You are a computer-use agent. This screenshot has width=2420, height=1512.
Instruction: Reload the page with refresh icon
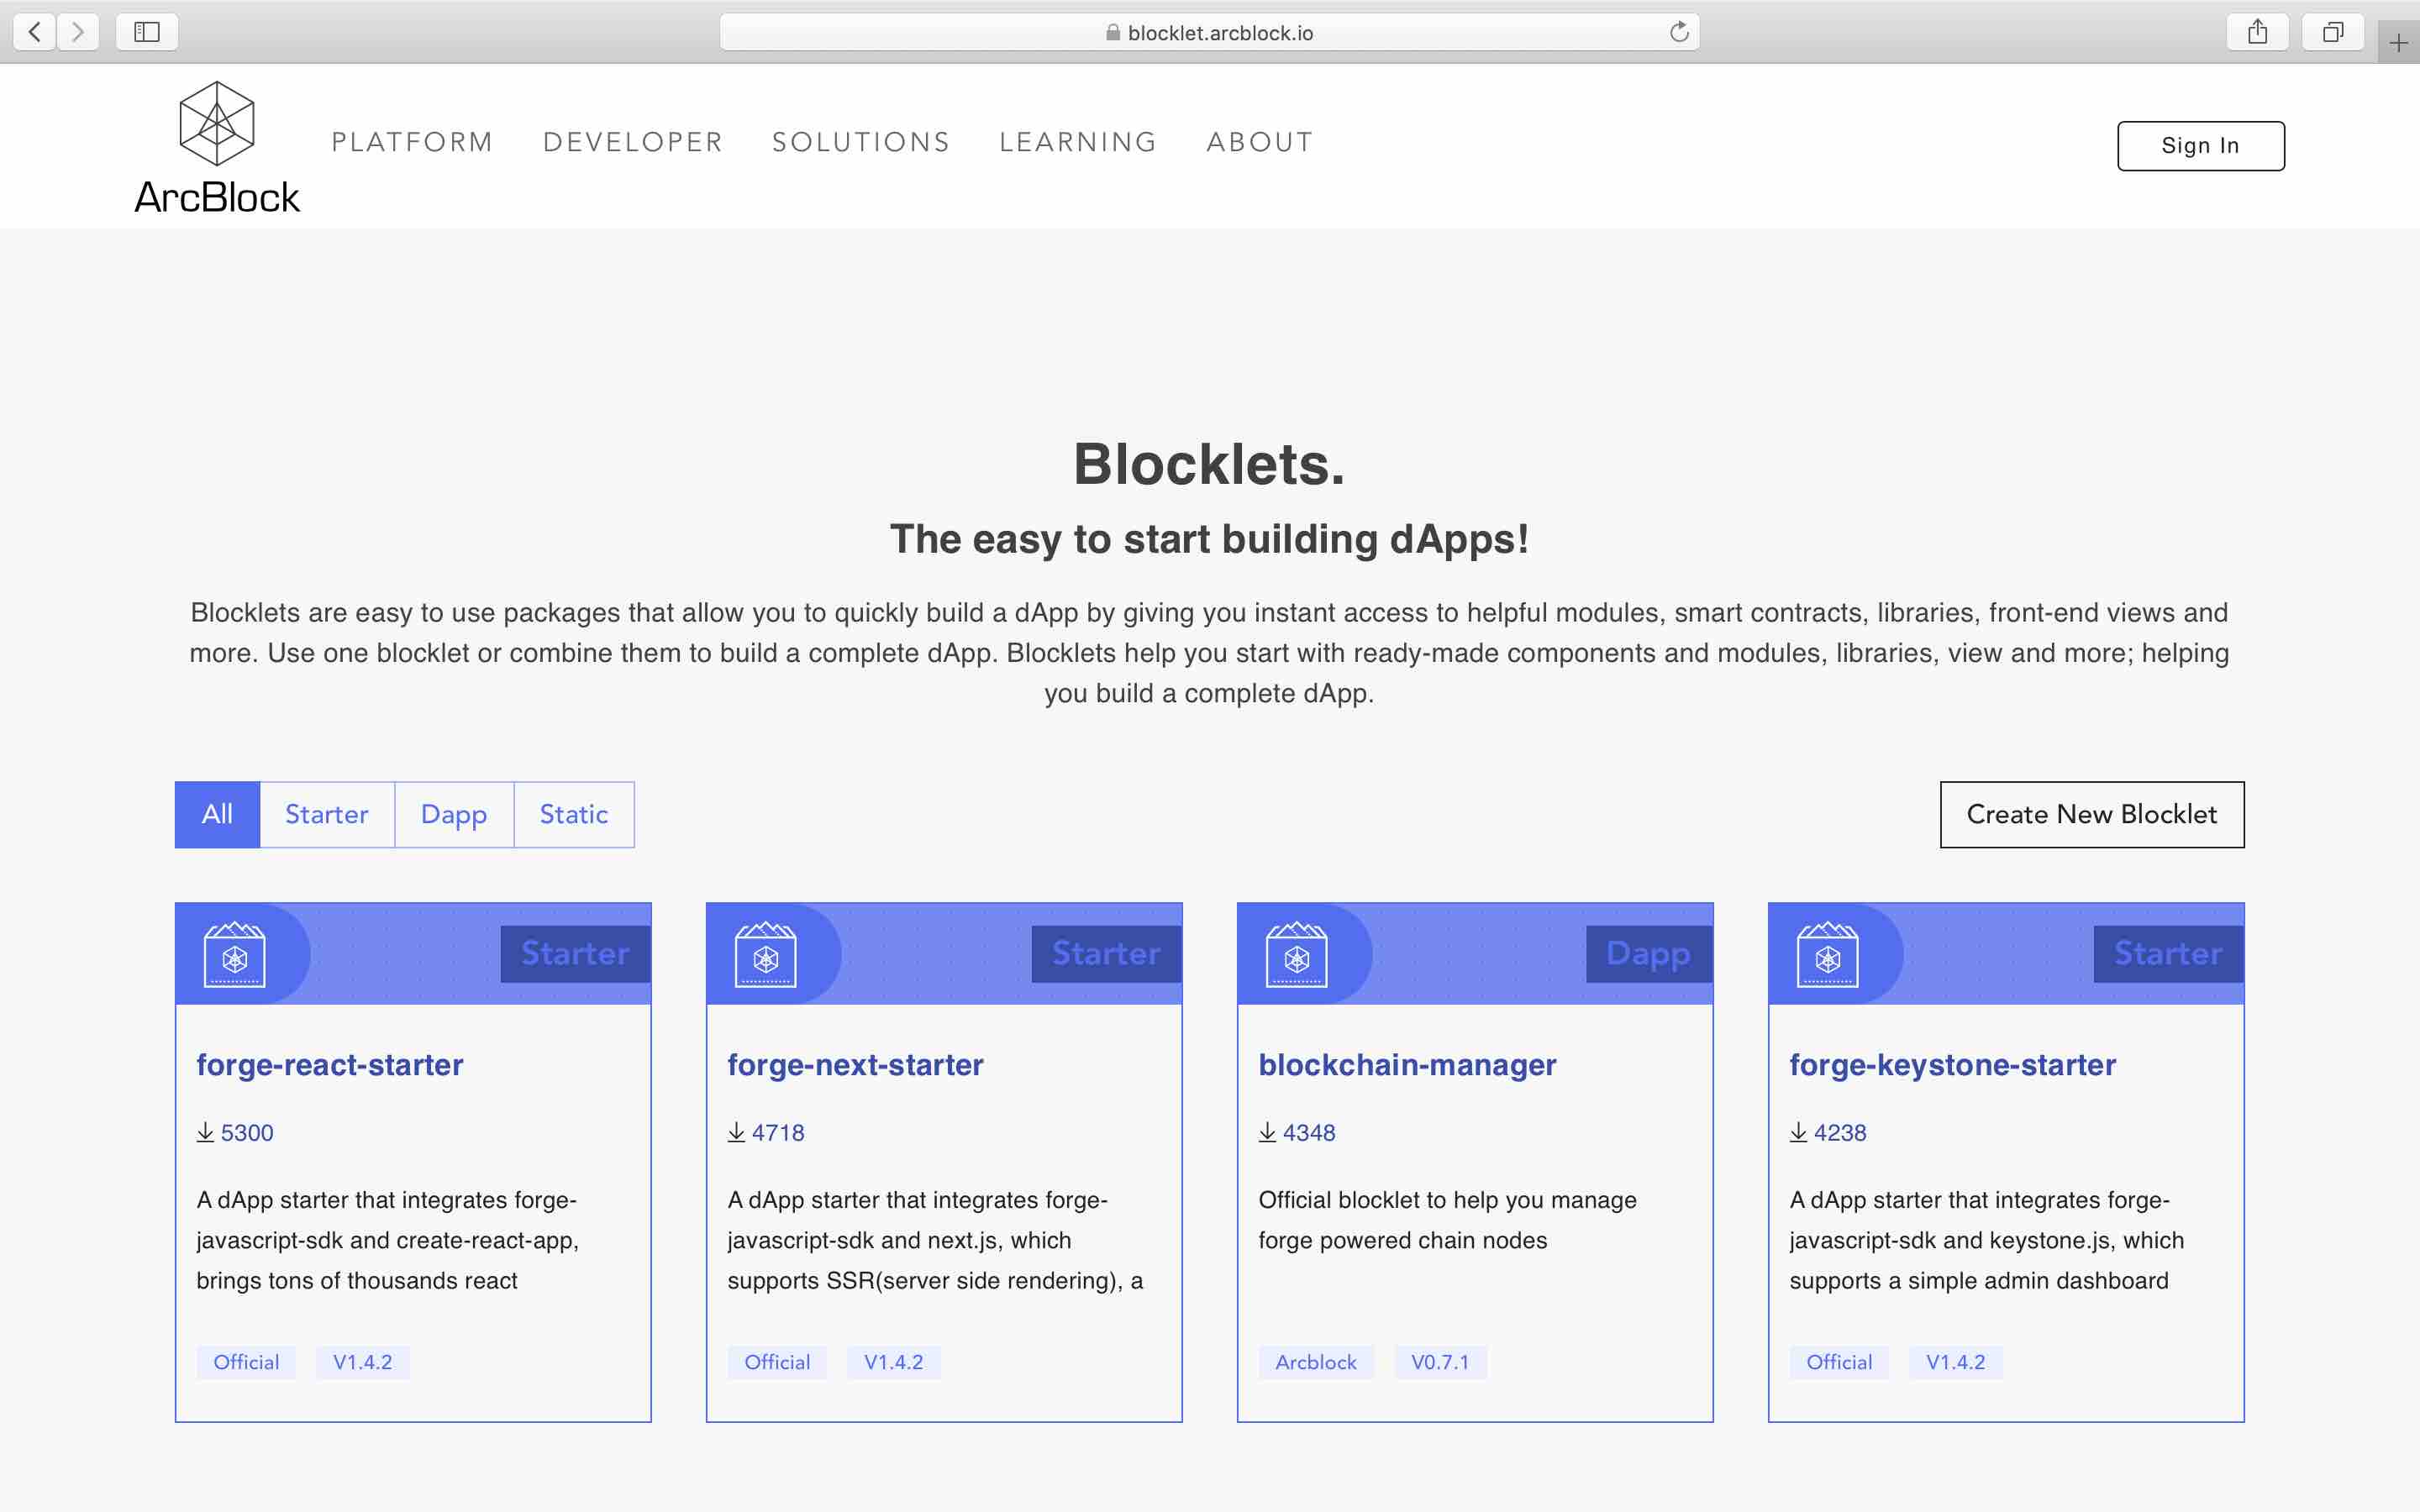pos(1679,32)
